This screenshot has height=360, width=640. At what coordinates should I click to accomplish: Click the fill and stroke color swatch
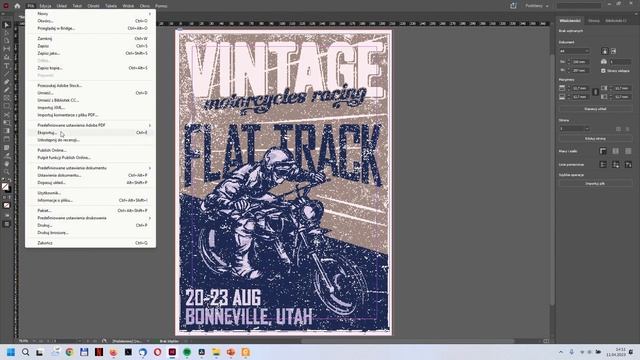pyautogui.click(x=6, y=187)
